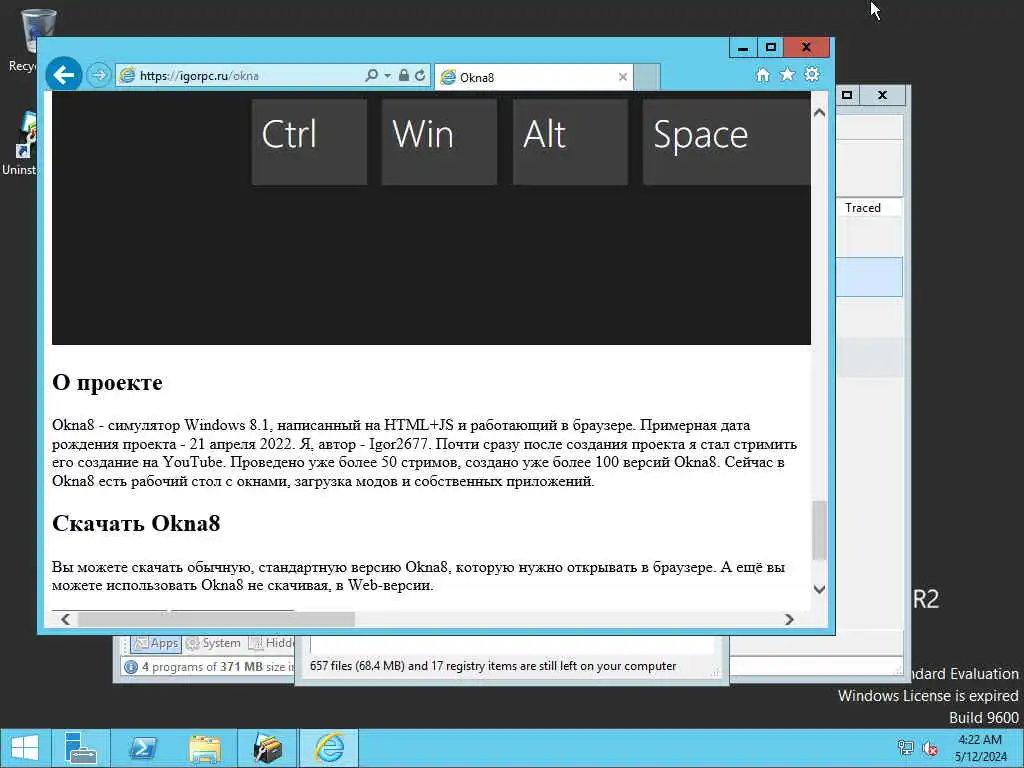Launch PowerShell from taskbar
The width and height of the screenshot is (1024, 768).
pos(142,748)
